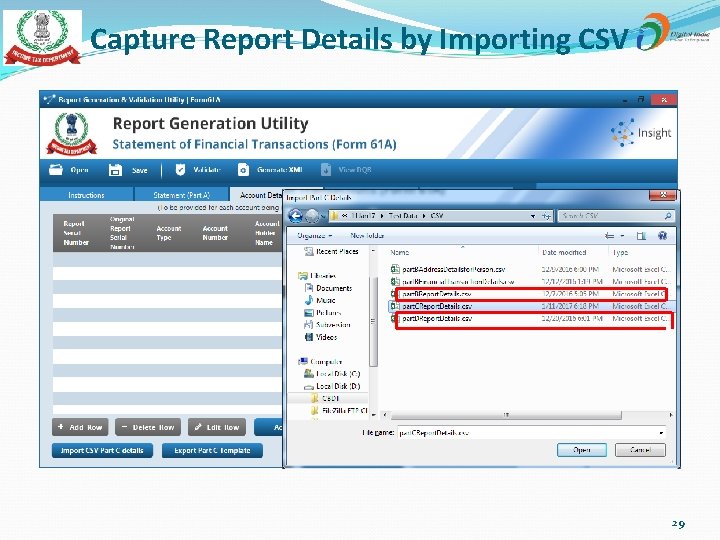
Task: Click the Test Data segment in address path
Action: [403, 215]
